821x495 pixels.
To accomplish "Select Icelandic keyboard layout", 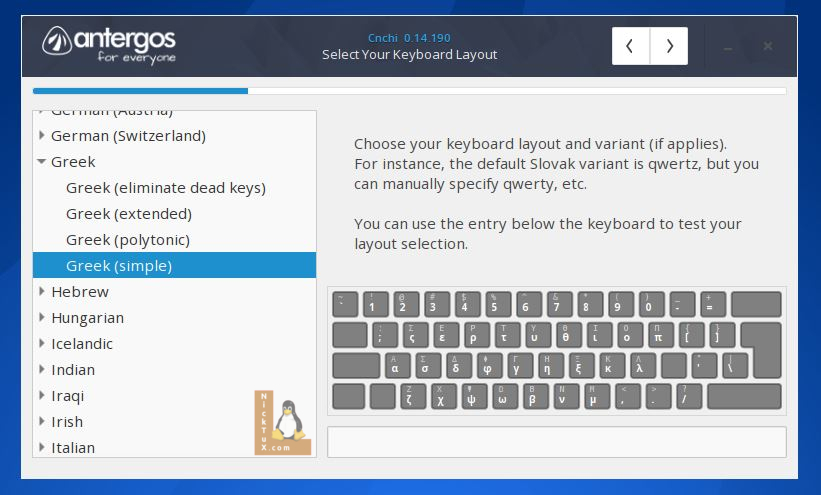I will pos(82,344).
